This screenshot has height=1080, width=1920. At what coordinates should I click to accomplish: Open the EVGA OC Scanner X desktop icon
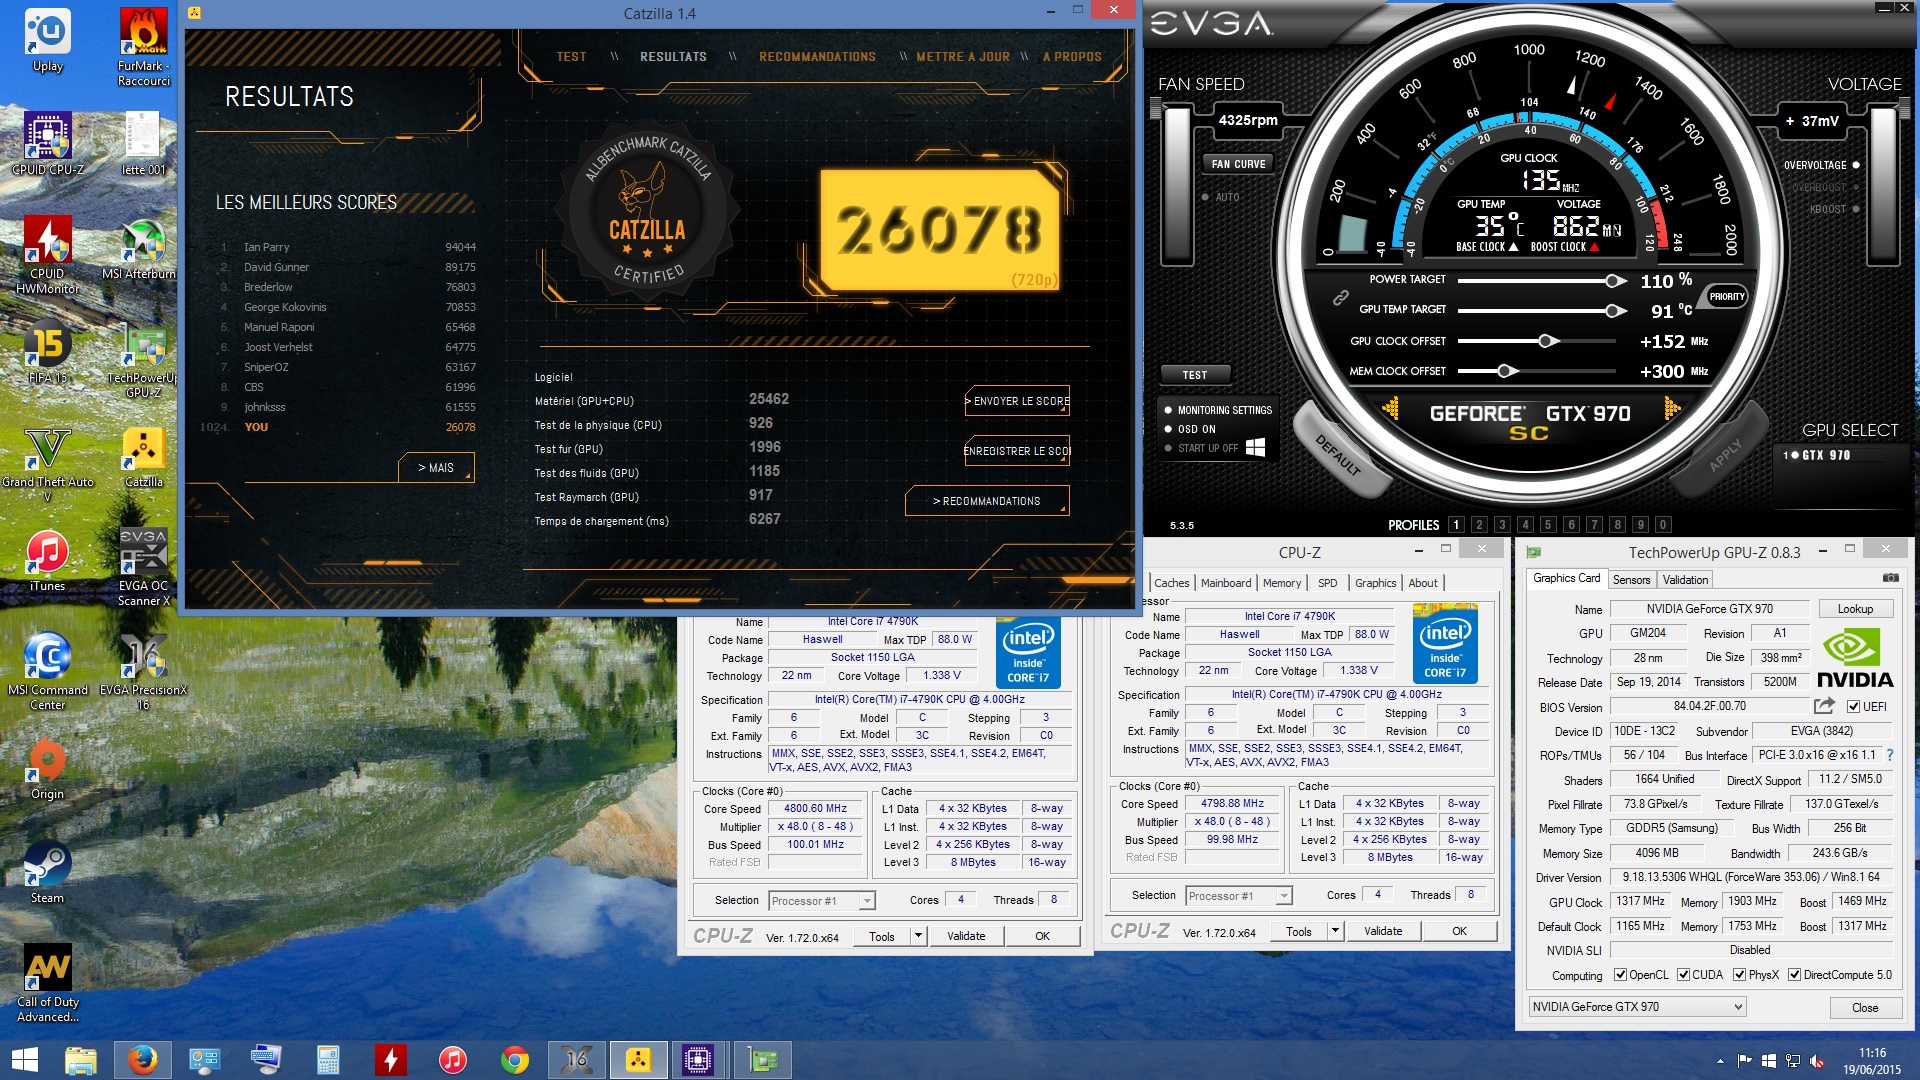click(x=144, y=567)
